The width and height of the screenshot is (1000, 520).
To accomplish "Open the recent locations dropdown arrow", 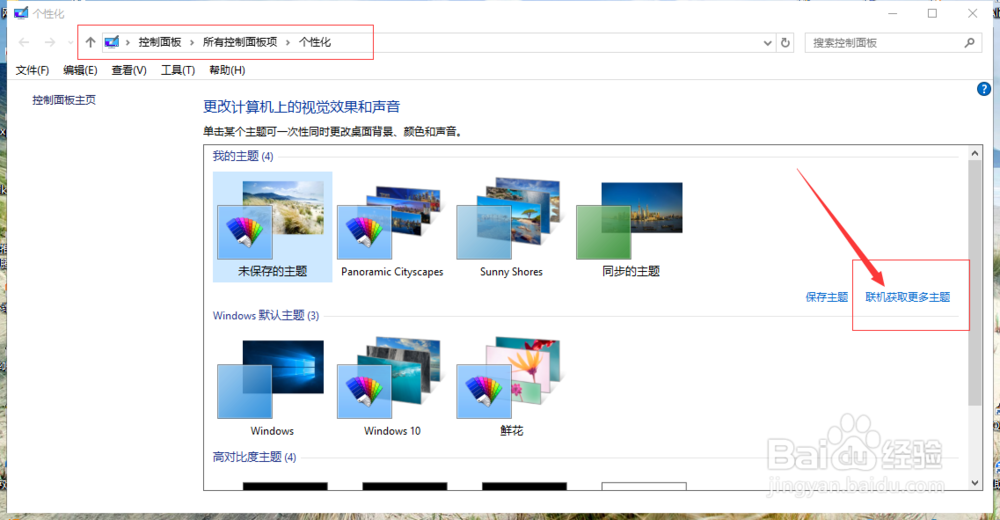I will pos(70,43).
